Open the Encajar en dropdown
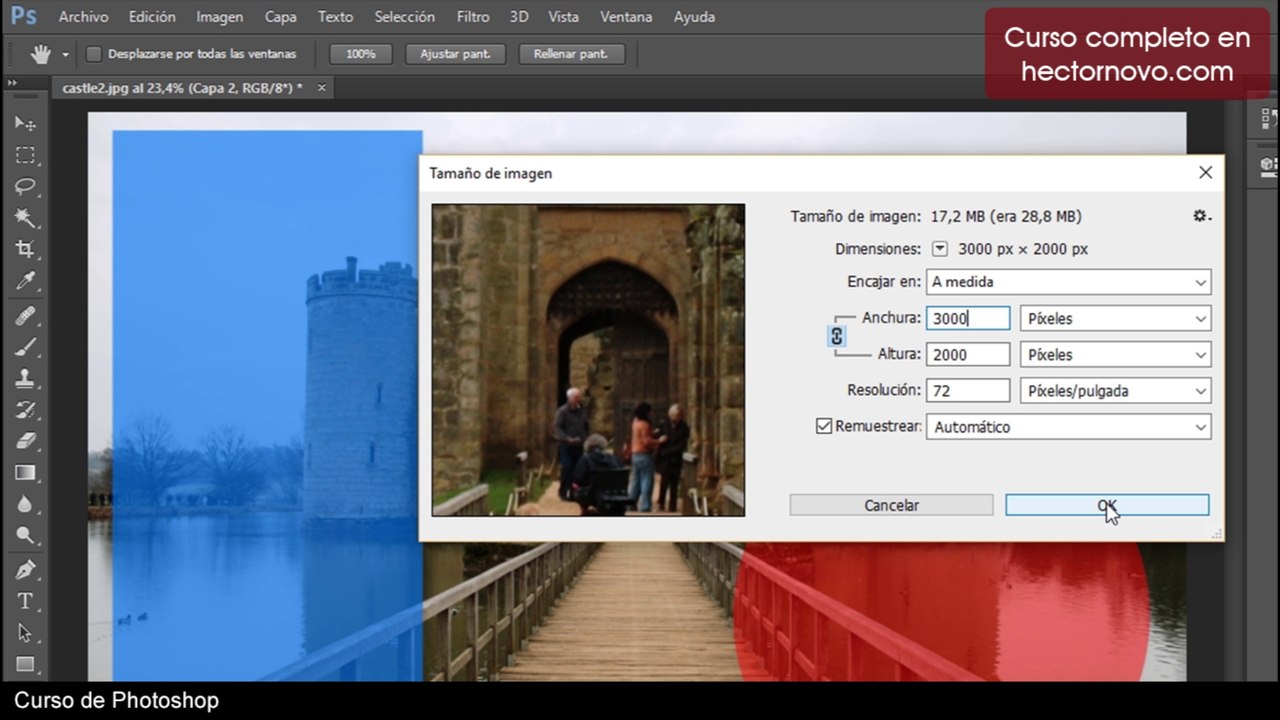Viewport: 1280px width, 720px height. [x=1068, y=282]
